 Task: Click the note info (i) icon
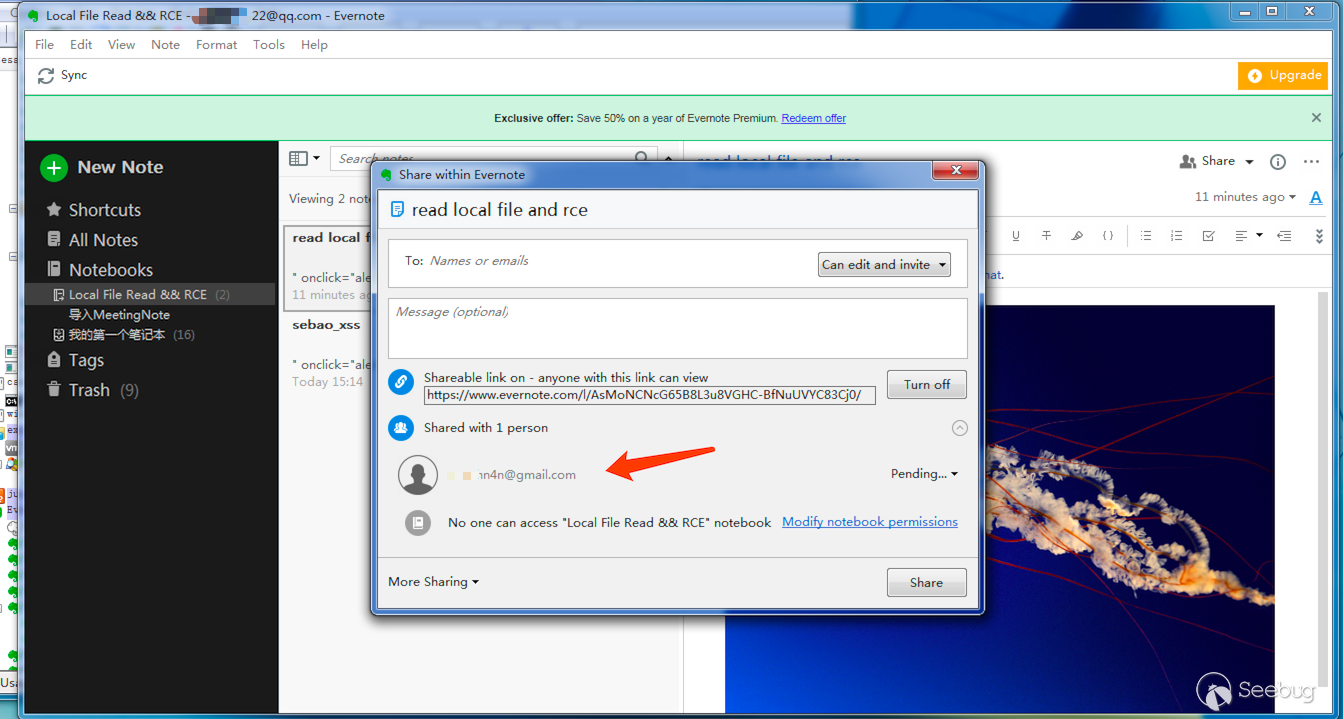click(x=1277, y=162)
